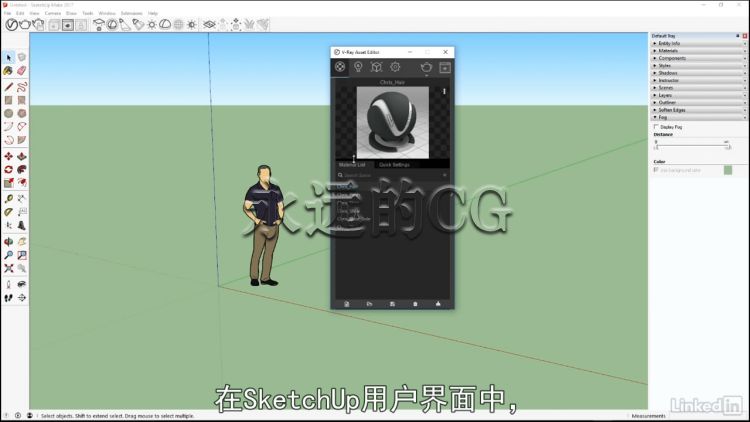Start V-Ray Render with the teapot icon
Viewport: 750px width, 422px height.
[x=25, y=24]
